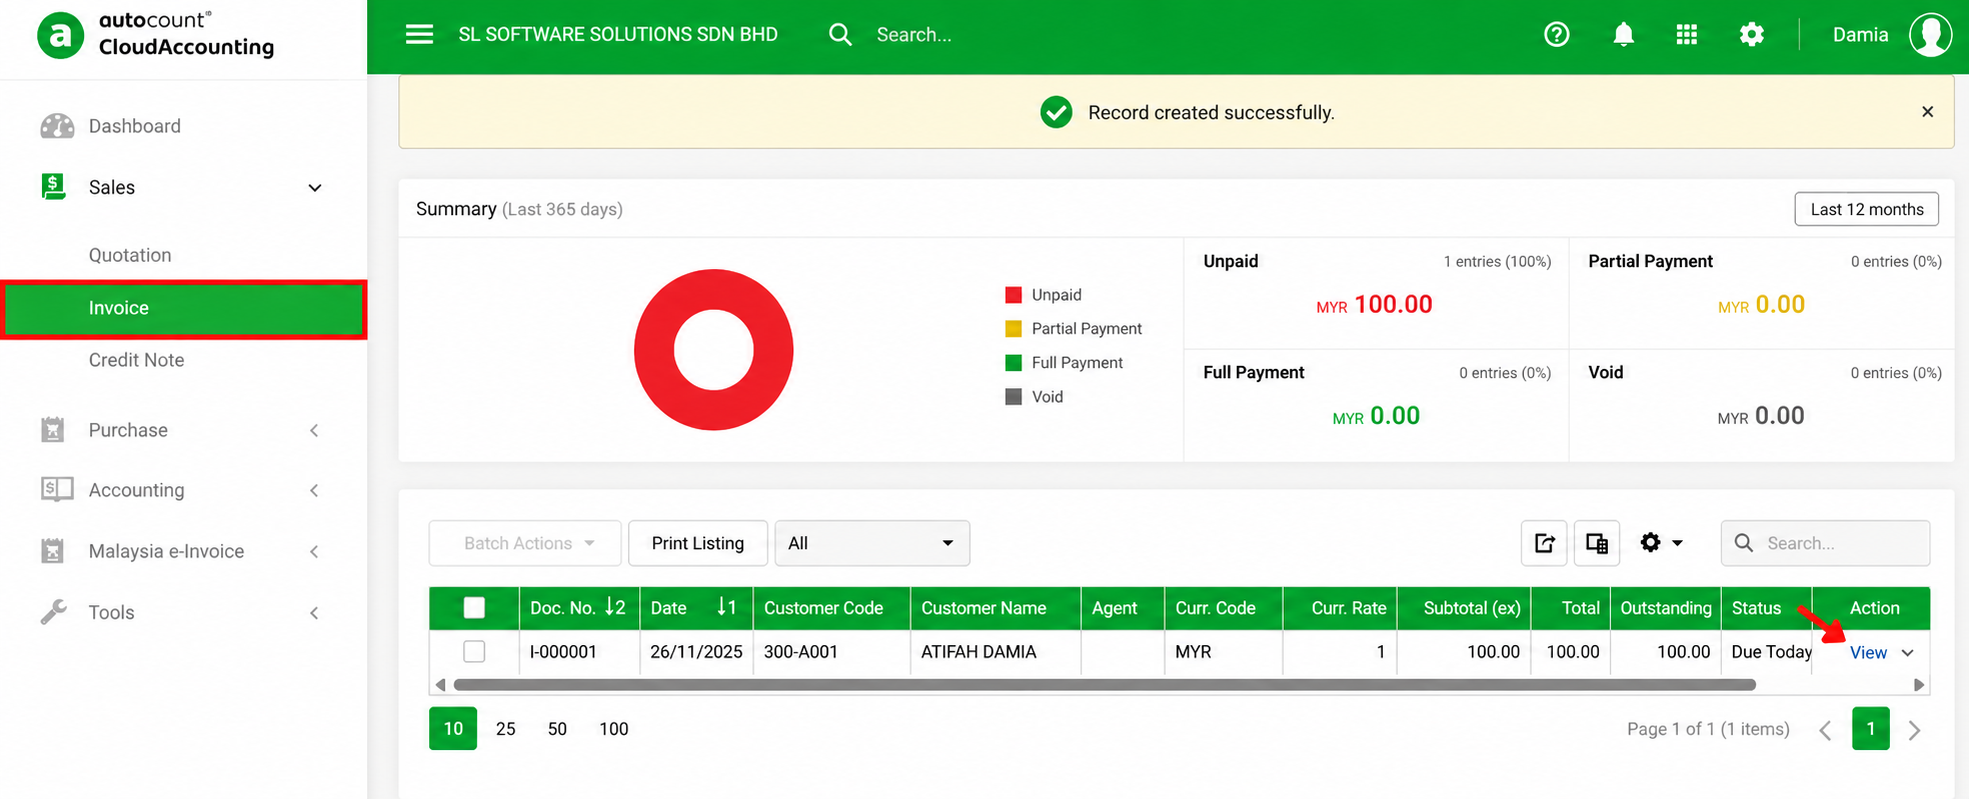
Task: Click the column chooser icon
Action: point(1597,543)
